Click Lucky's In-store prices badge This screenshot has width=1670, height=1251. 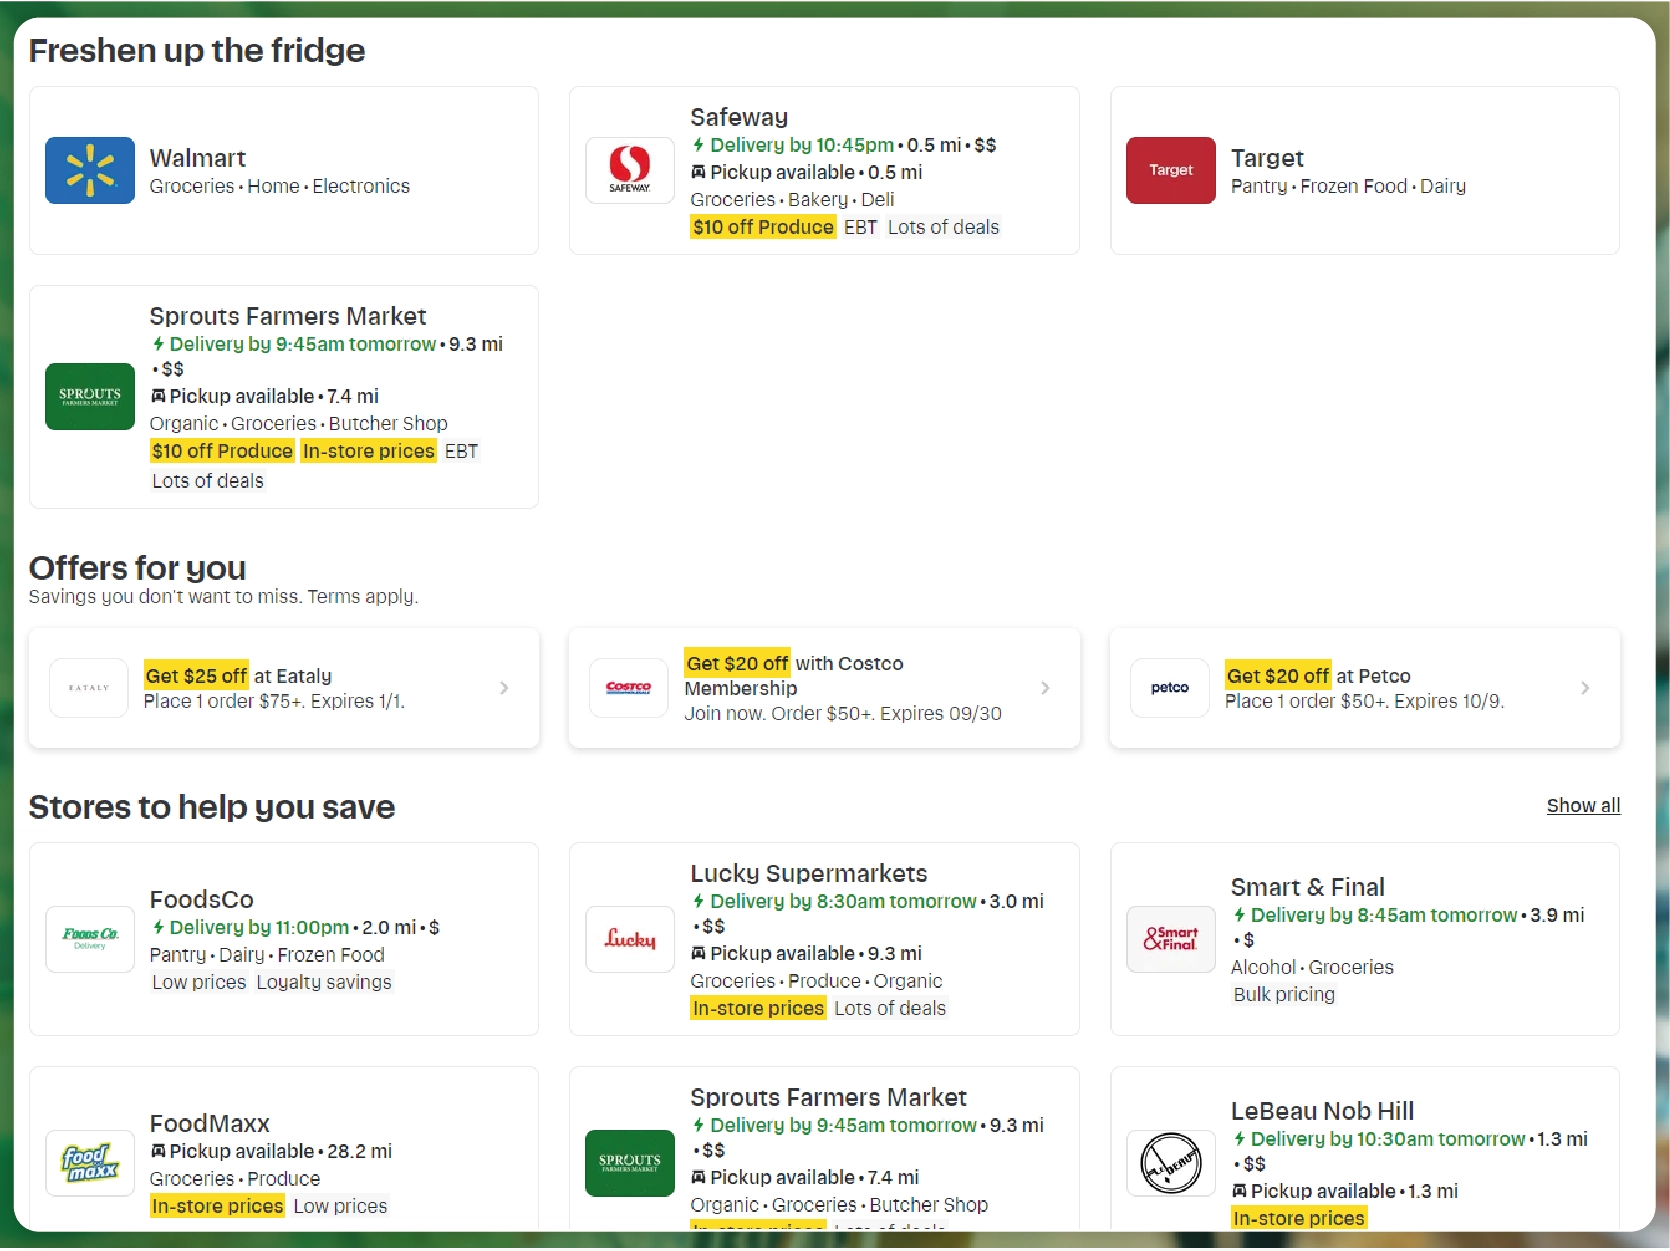[758, 1008]
